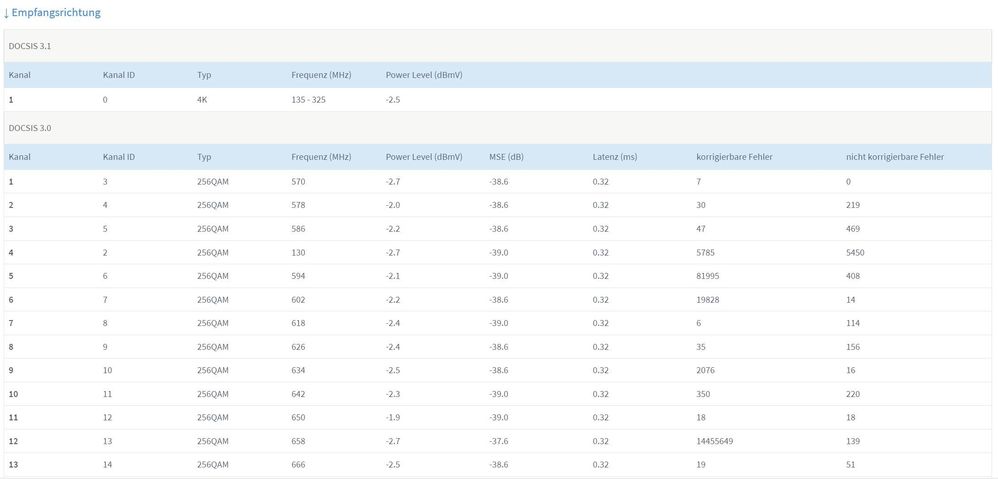Click Typ header in DOCSIS 3.1 table

(x=204, y=74)
